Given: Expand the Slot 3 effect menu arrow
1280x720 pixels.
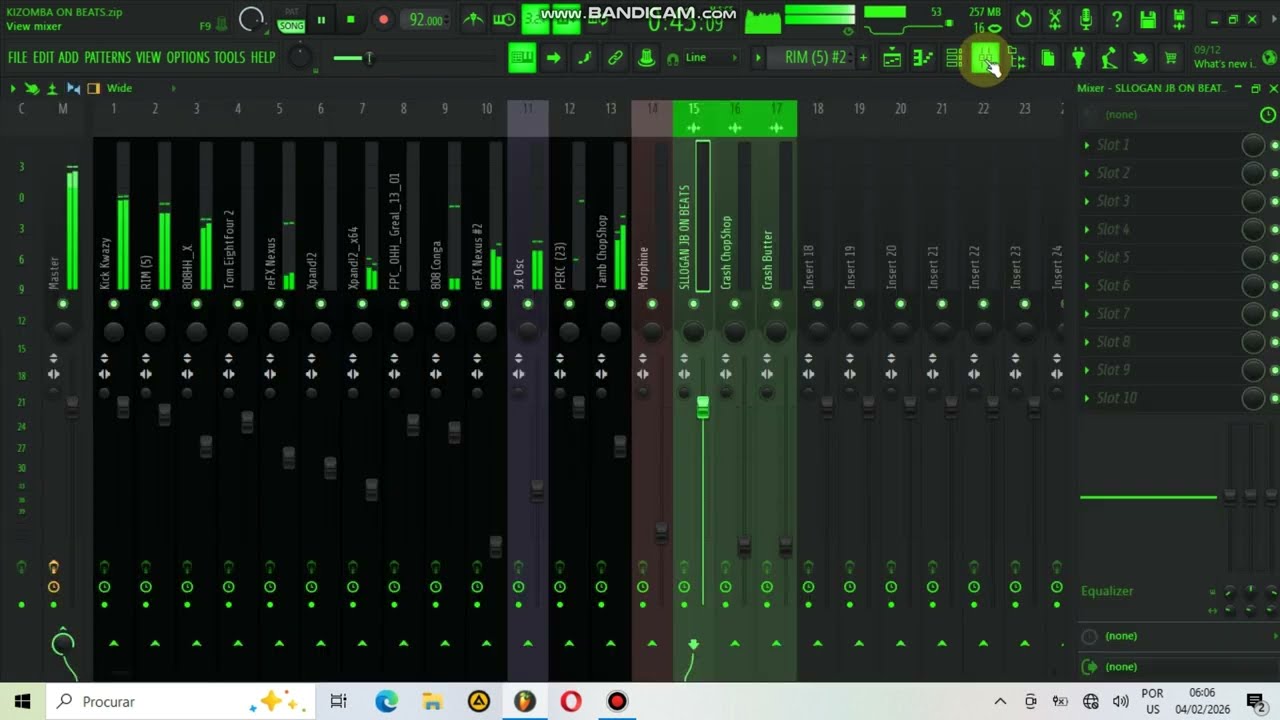Looking at the screenshot, I should click(1087, 202).
